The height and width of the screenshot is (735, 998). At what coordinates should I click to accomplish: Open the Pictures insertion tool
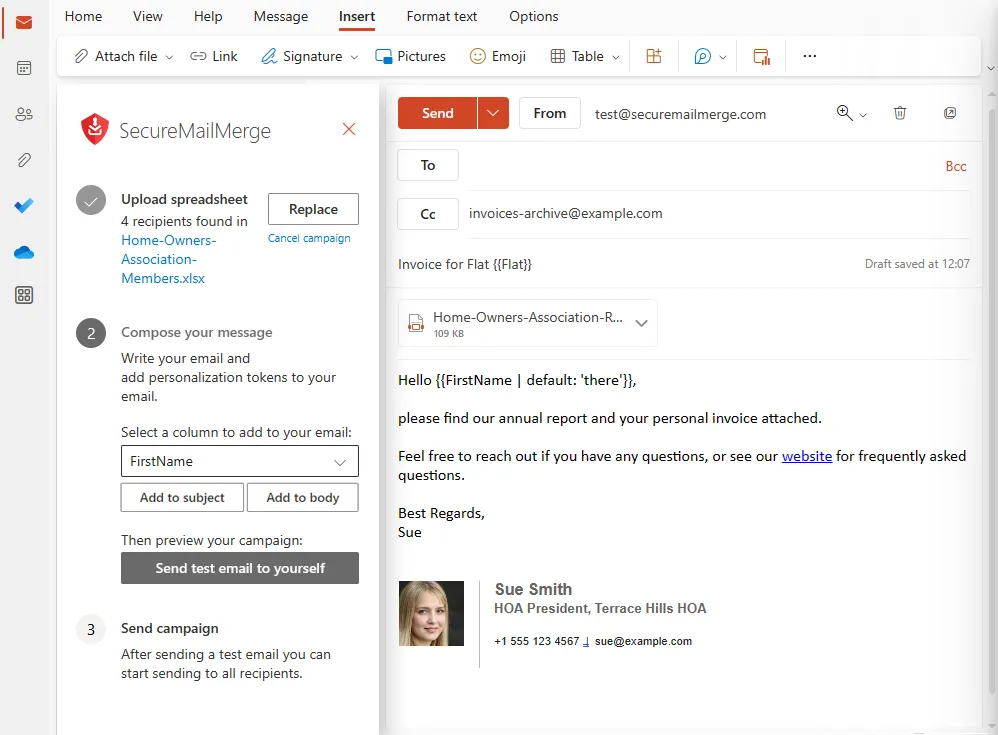(x=410, y=56)
